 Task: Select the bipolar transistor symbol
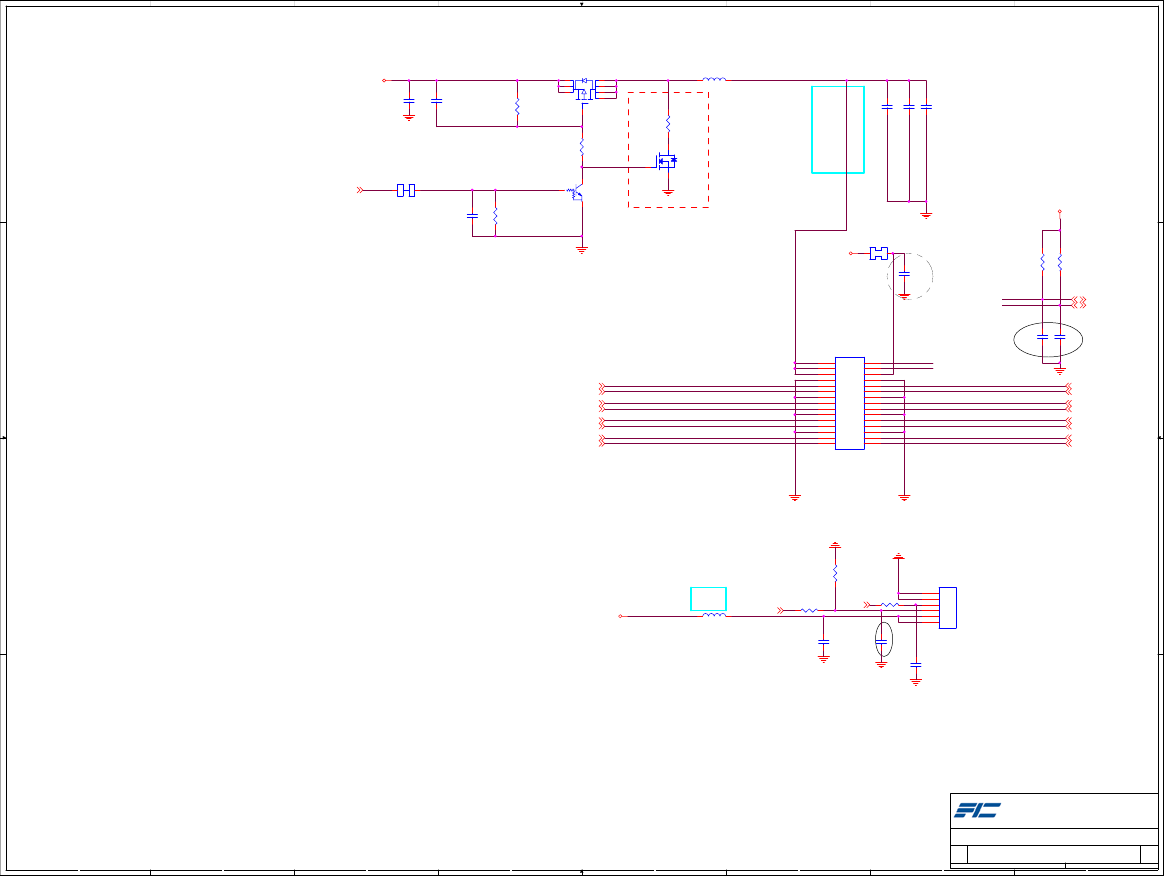tap(576, 193)
